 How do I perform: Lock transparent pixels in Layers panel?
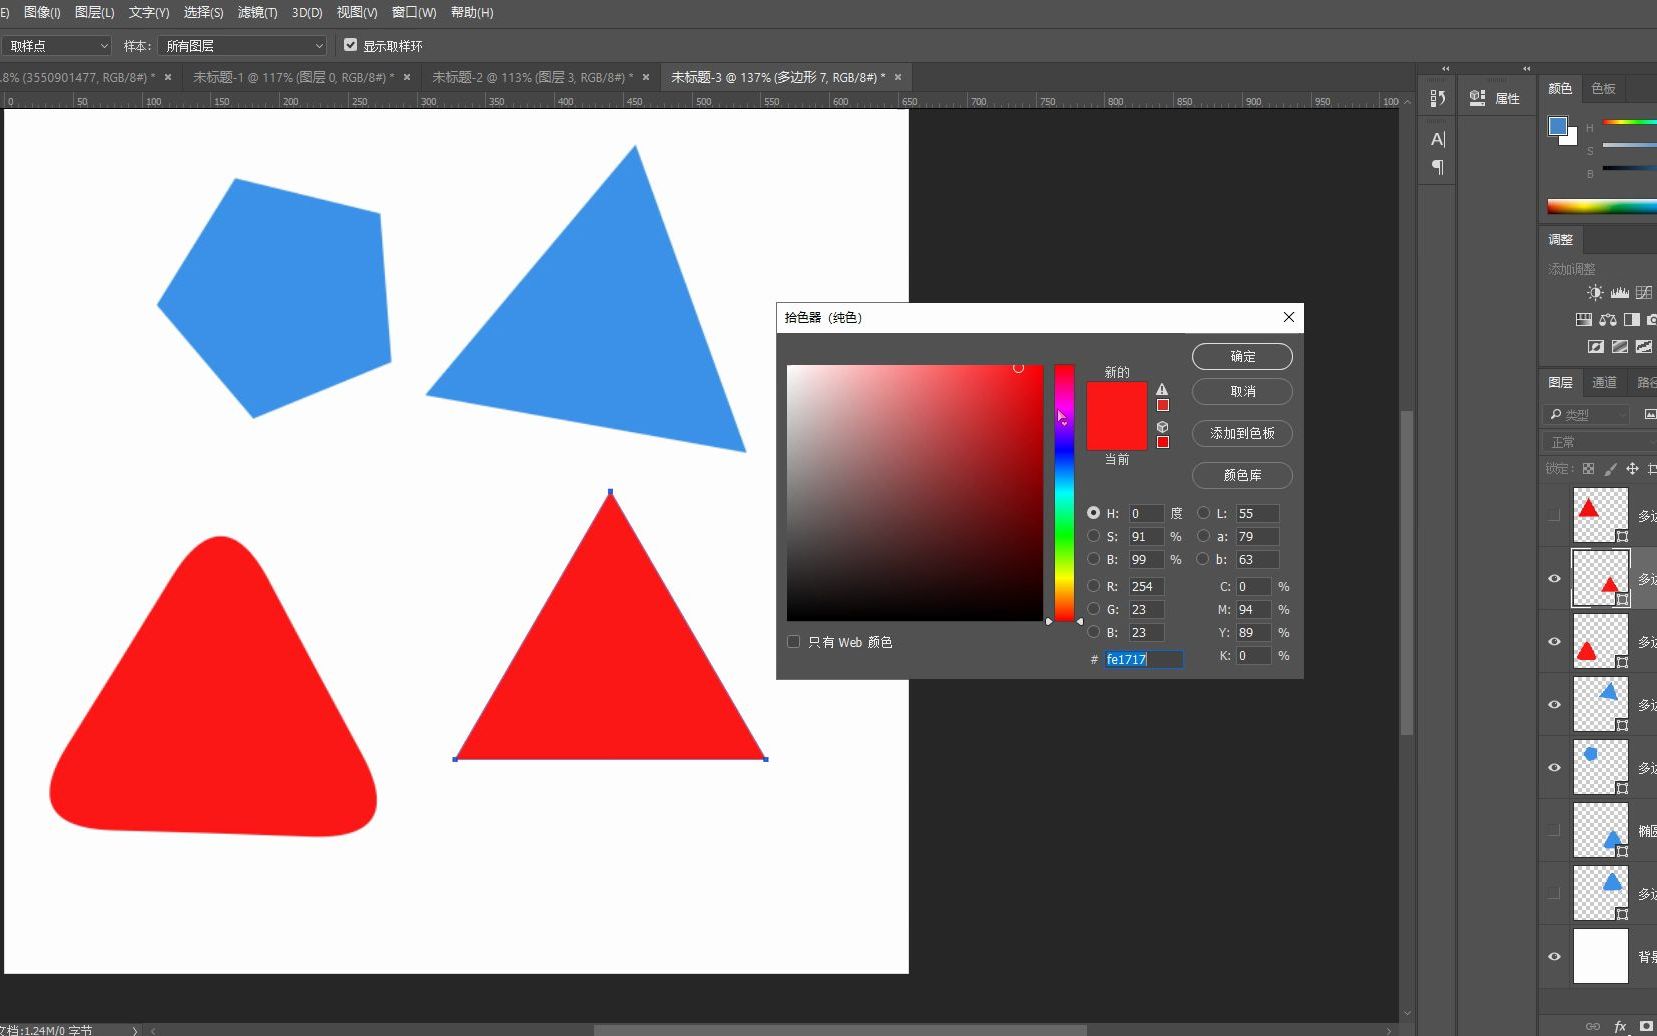pos(1588,468)
